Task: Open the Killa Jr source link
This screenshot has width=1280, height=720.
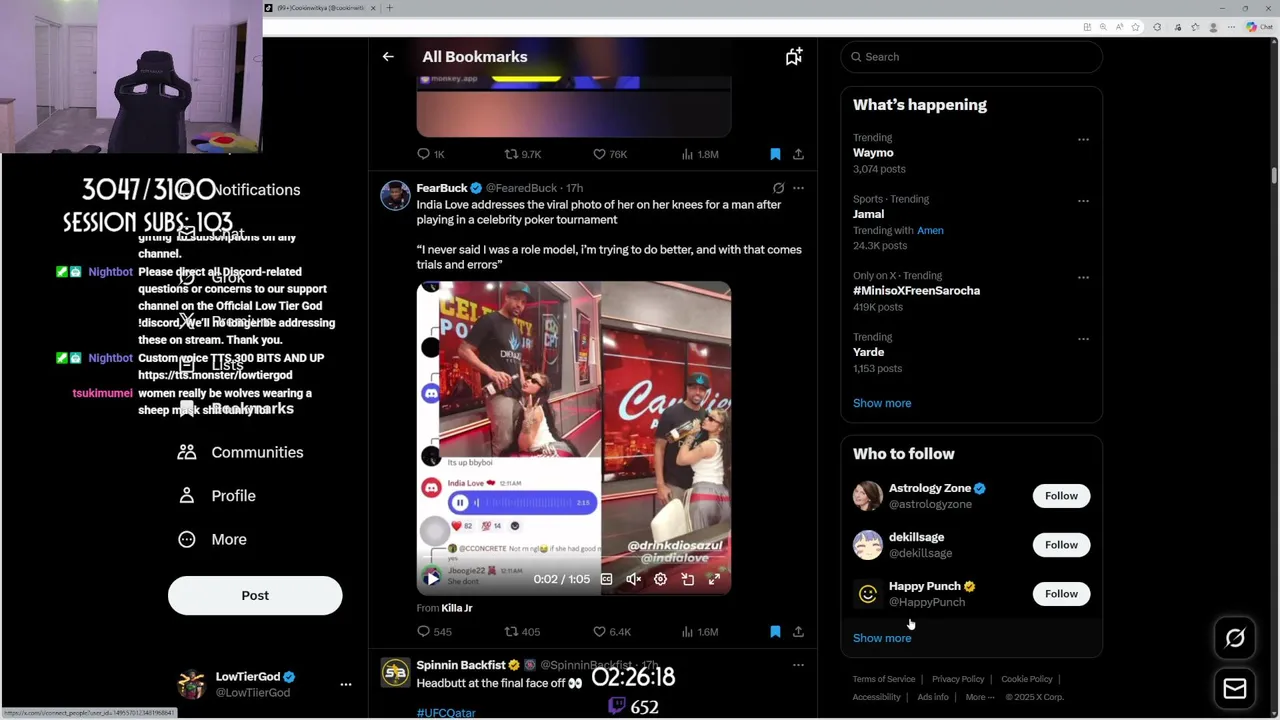Action: [x=457, y=608]
